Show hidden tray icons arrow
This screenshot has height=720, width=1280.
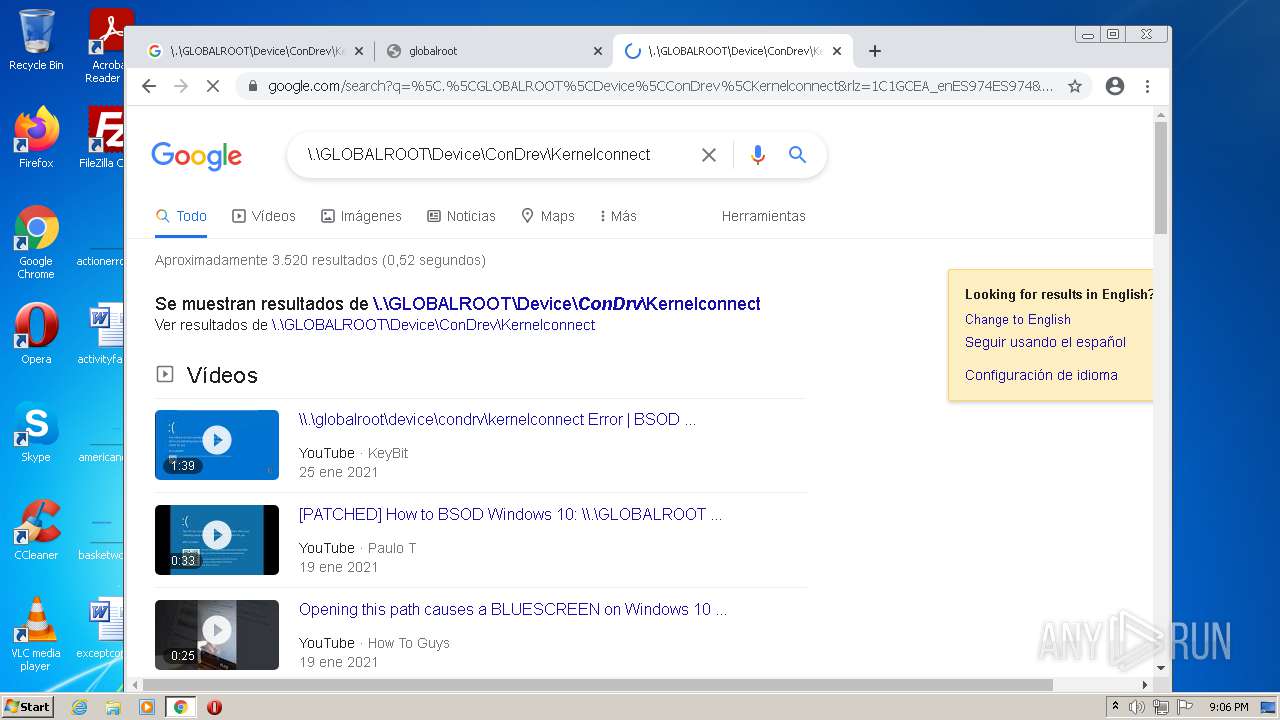tap(1115, 707)
